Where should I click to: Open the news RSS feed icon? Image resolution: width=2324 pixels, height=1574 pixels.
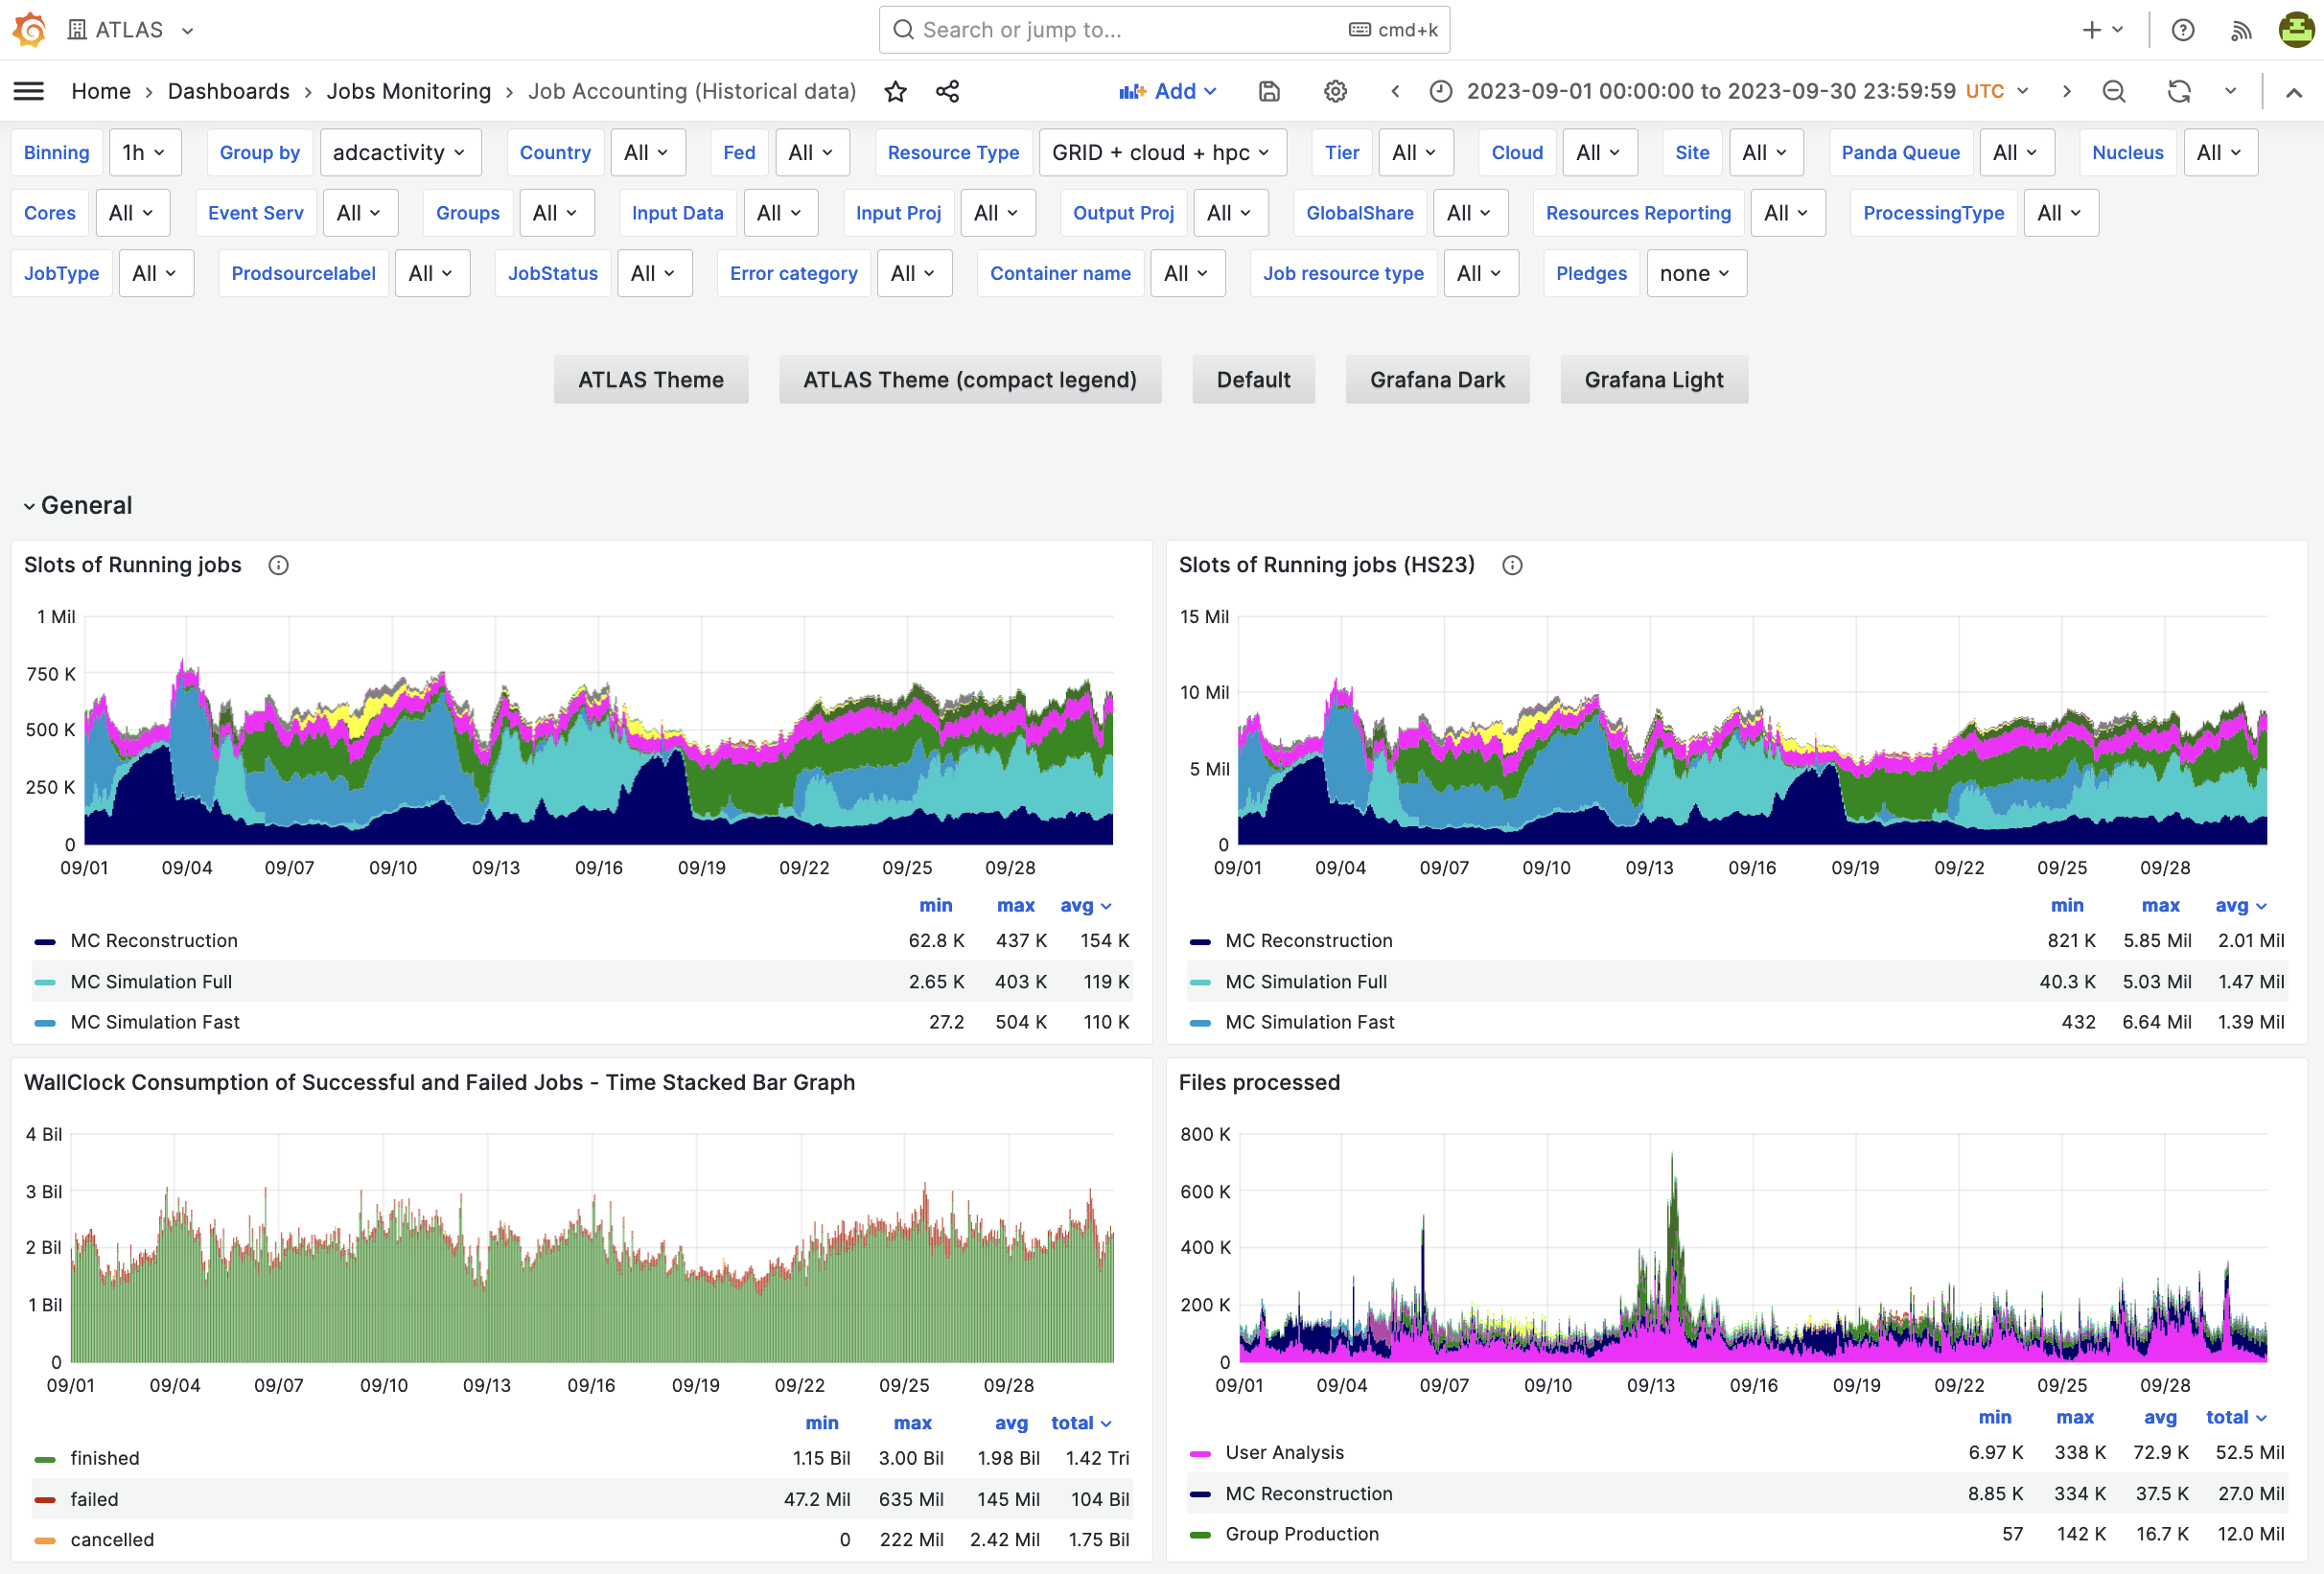[2241, 30]
